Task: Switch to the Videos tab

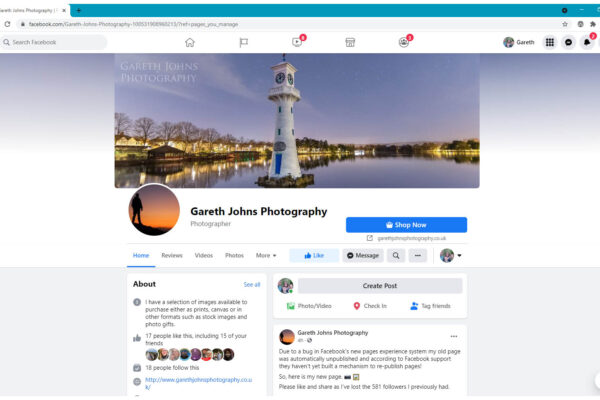Action: click(204, 255)
